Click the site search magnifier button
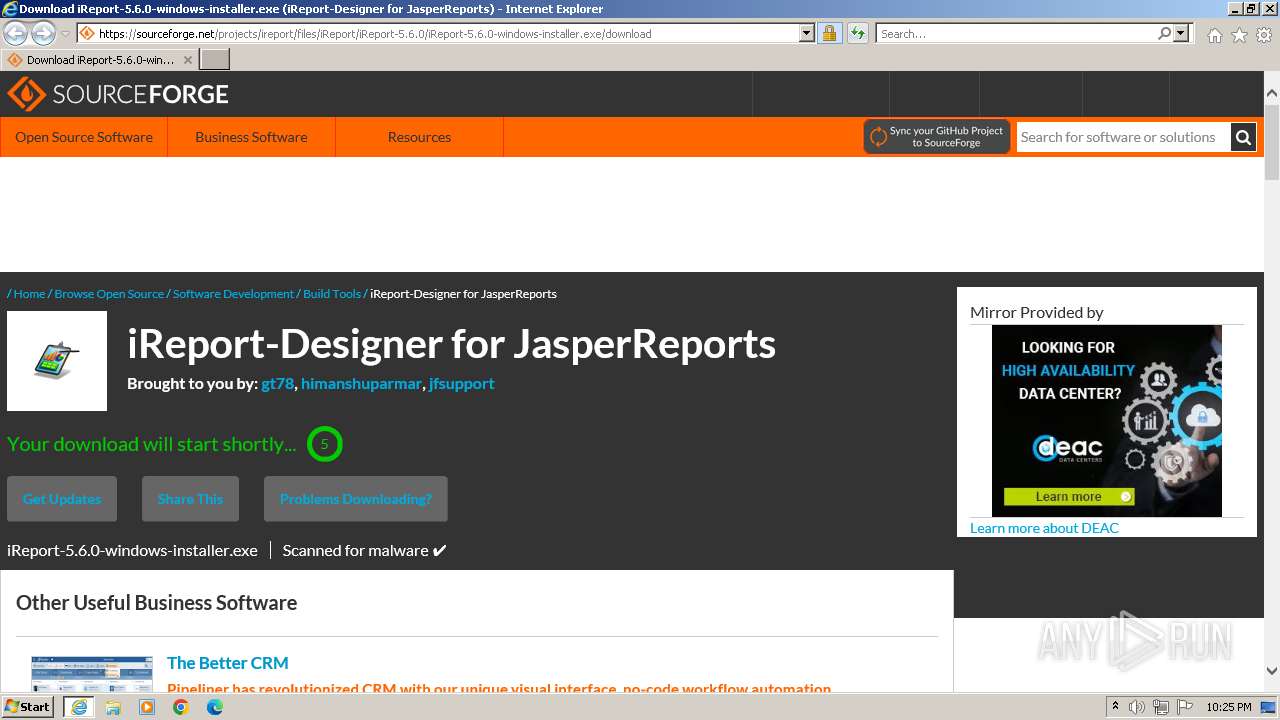Viewport: 1280px width, 720px height. pos(1243,137)
